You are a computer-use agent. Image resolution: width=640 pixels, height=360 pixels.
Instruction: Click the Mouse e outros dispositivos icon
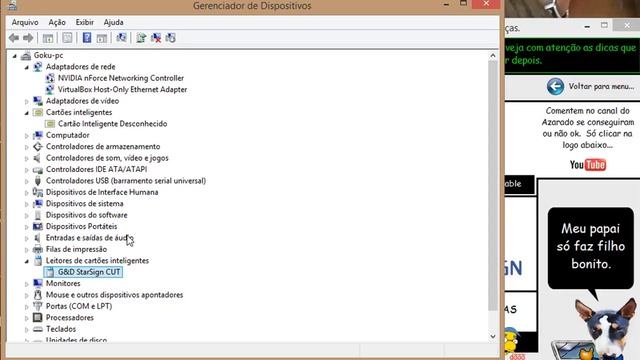pyautogui.click(x=38, y=295)
